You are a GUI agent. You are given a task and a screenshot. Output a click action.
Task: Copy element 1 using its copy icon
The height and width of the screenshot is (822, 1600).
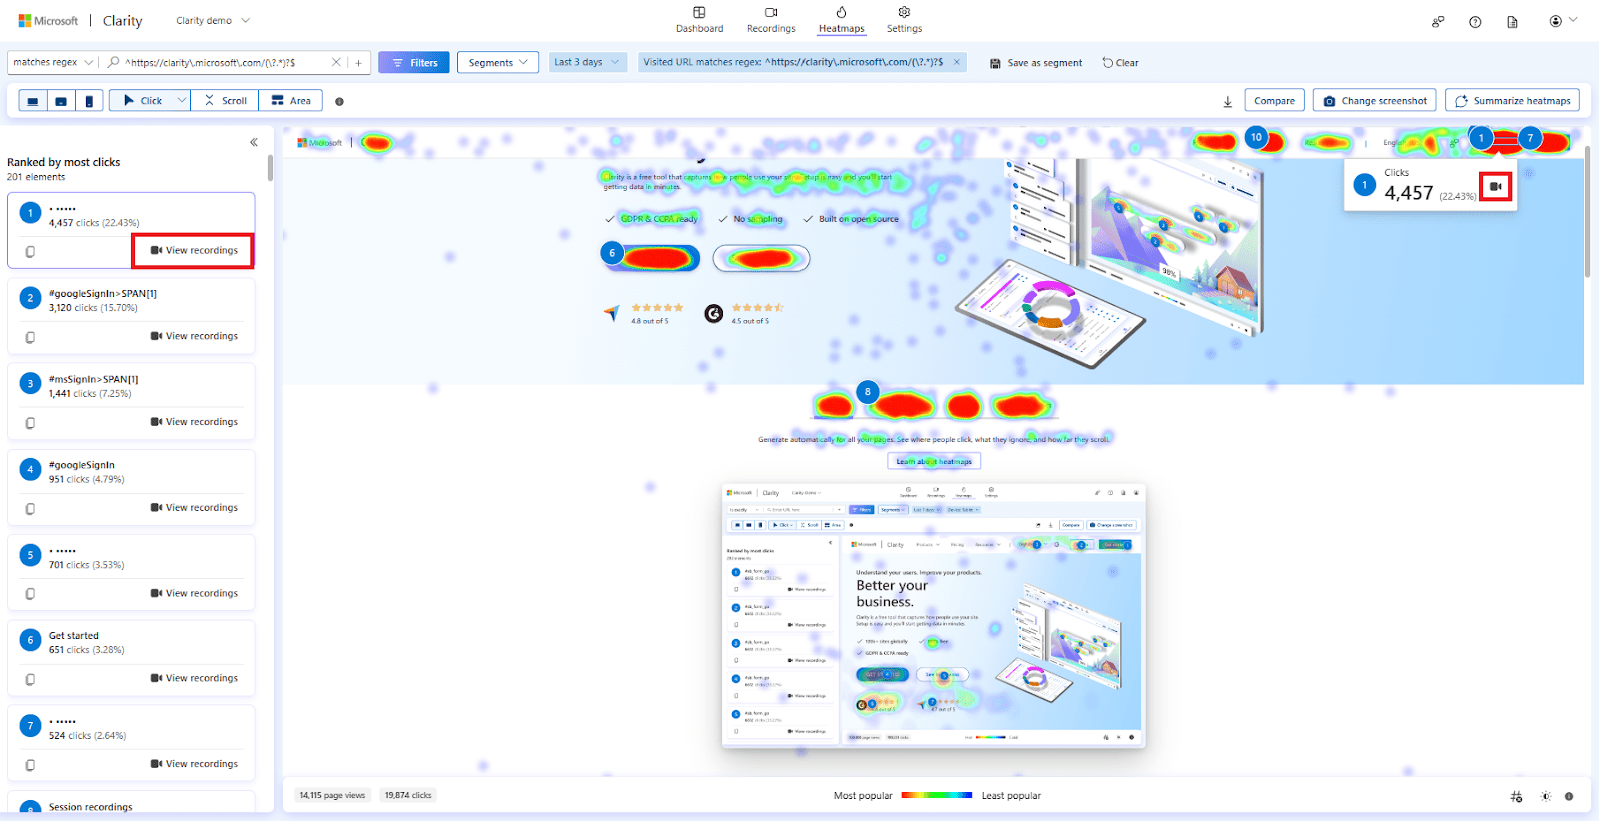coord(30,252)
